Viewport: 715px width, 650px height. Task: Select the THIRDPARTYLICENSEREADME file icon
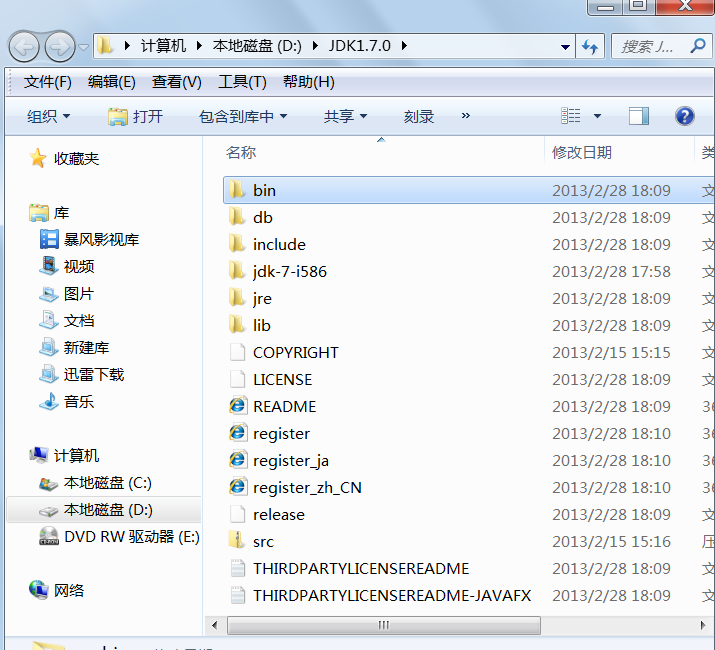click(238, 568)
